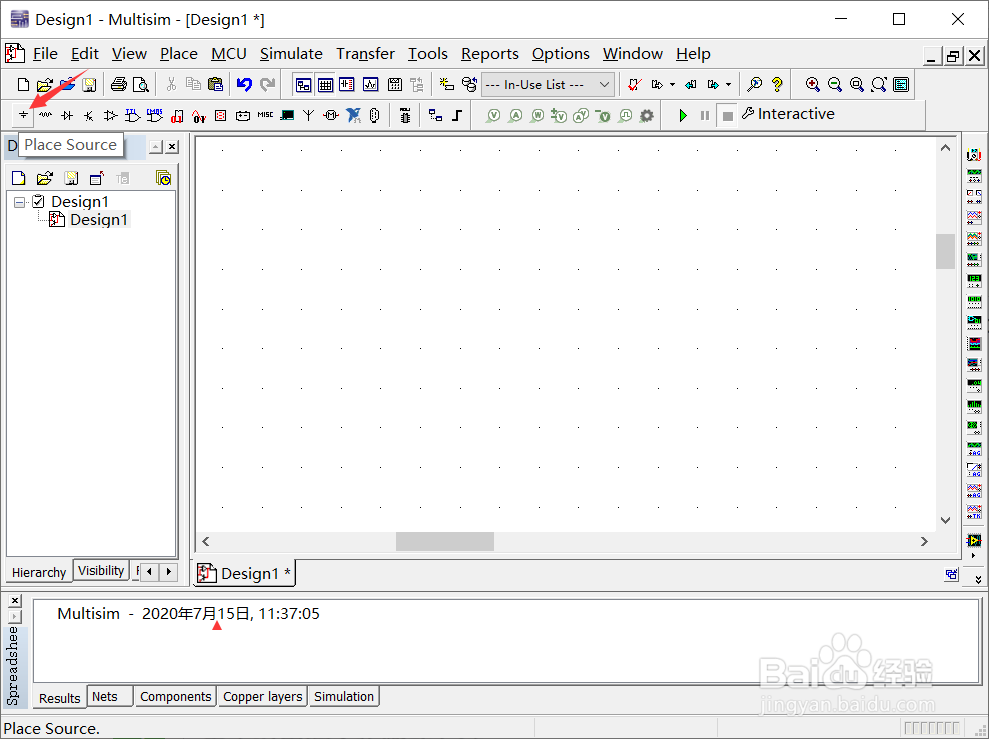
Task: Click the Place Source toolbar icon
Action: [x=23, y=115]
